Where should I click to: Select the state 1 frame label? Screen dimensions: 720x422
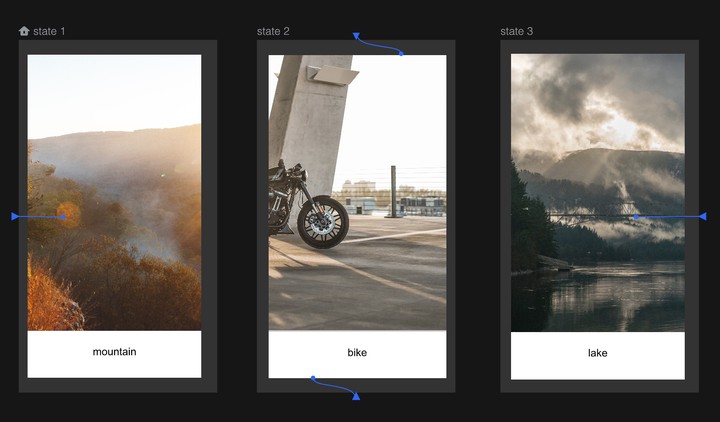(x=49, y=31)
